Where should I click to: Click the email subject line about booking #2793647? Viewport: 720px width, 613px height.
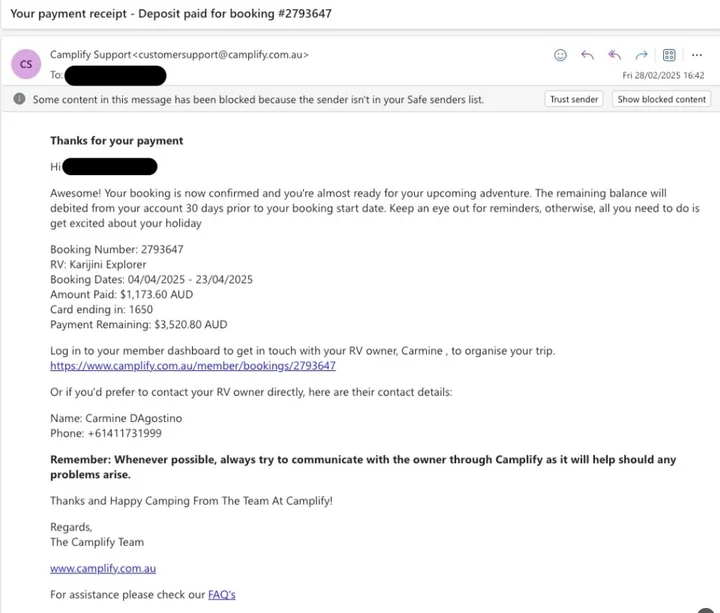pyautogui.click(x=171, y=14)
